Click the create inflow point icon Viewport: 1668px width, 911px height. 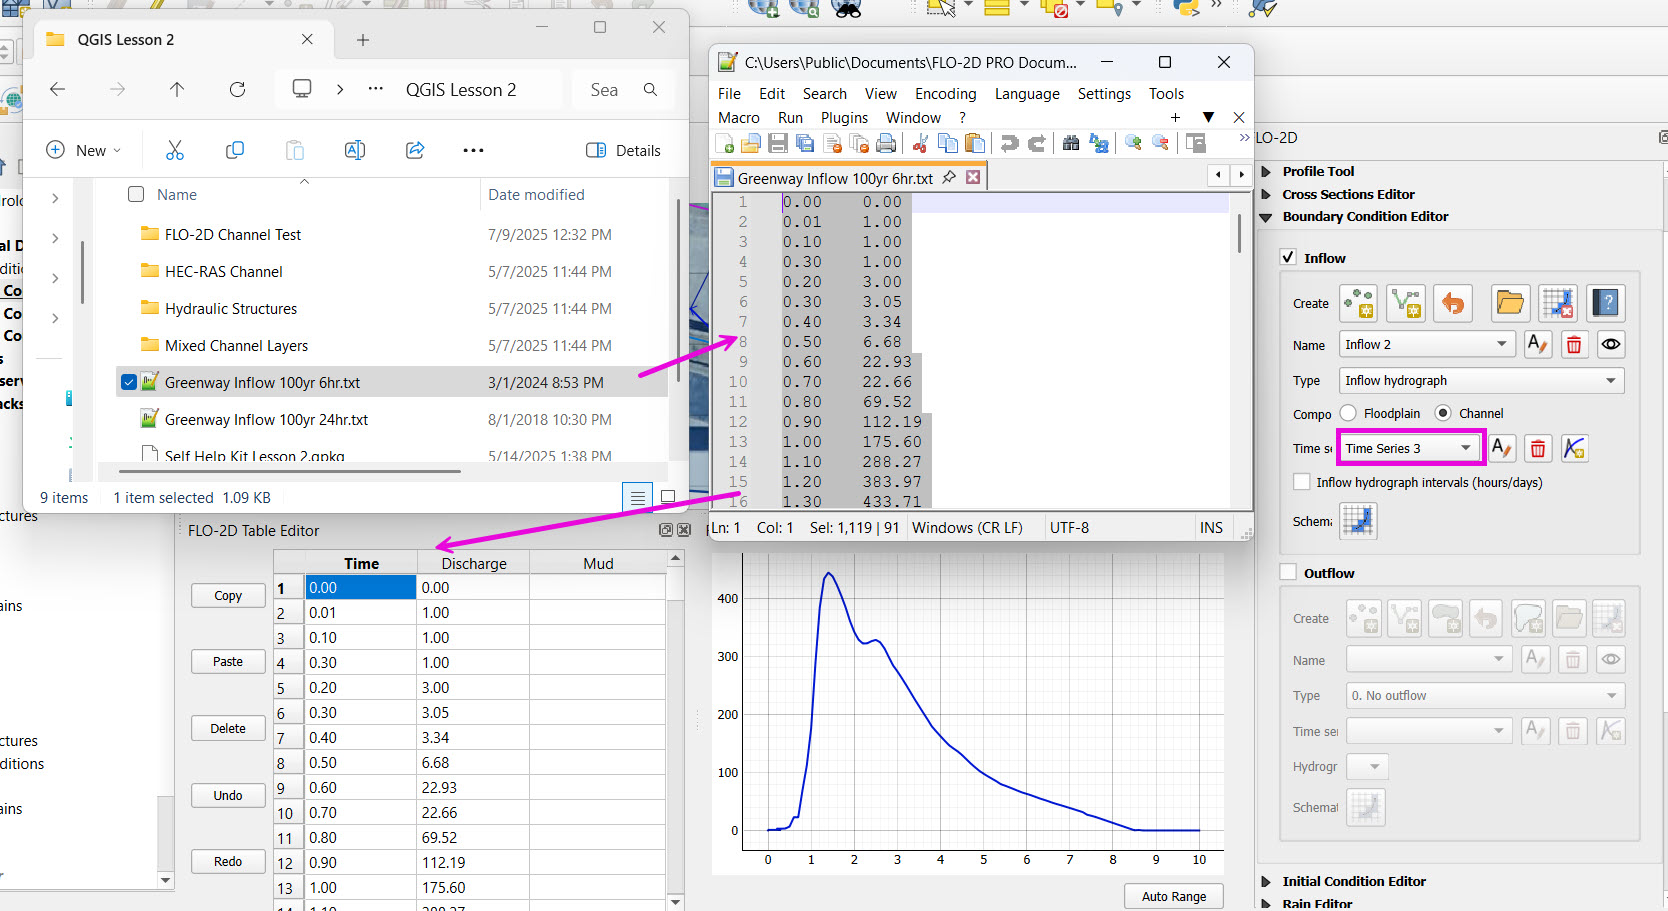(x=1359, y=303)
